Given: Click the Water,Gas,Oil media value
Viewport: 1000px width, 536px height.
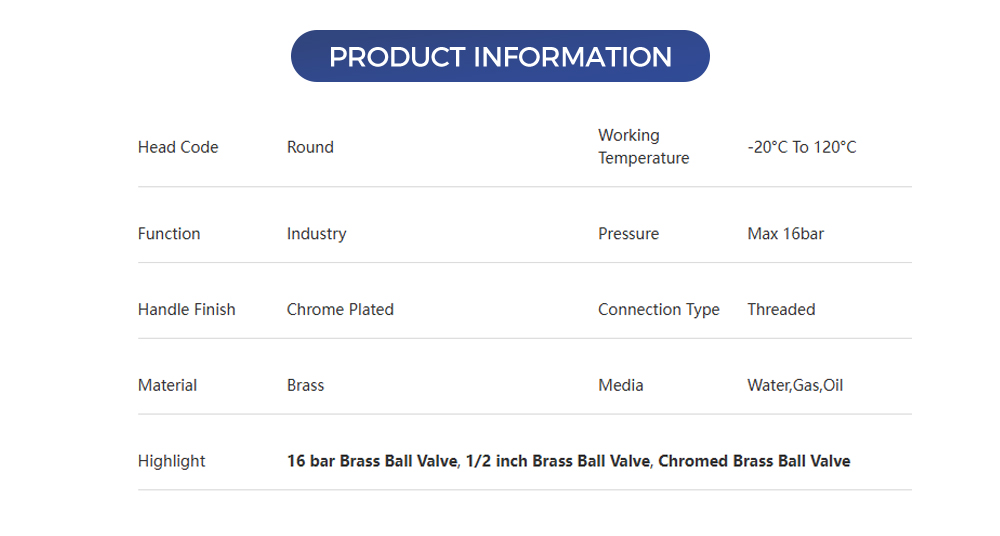Looking at the screenshot, I should [x=795, y=386].
